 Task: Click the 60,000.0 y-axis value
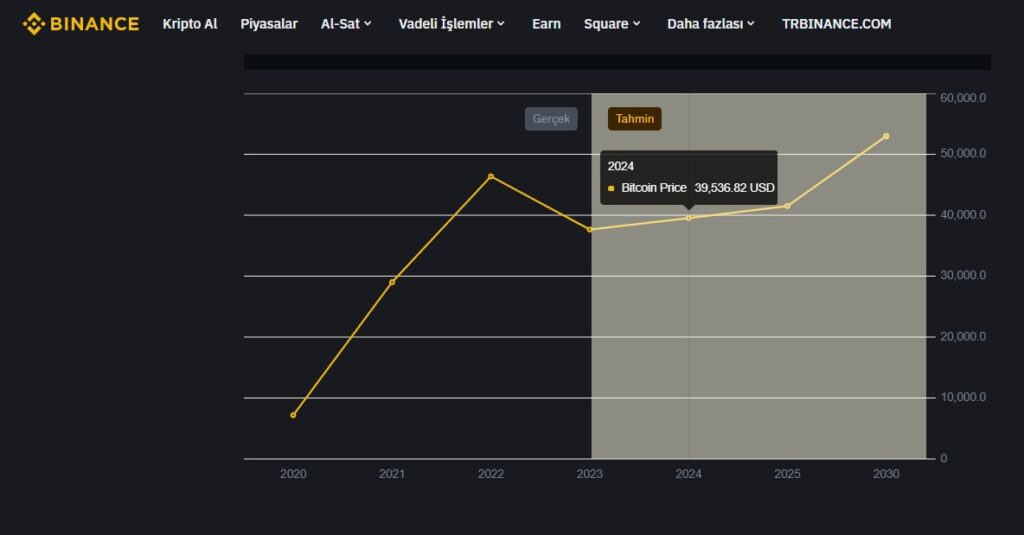(x=963, y=98)
